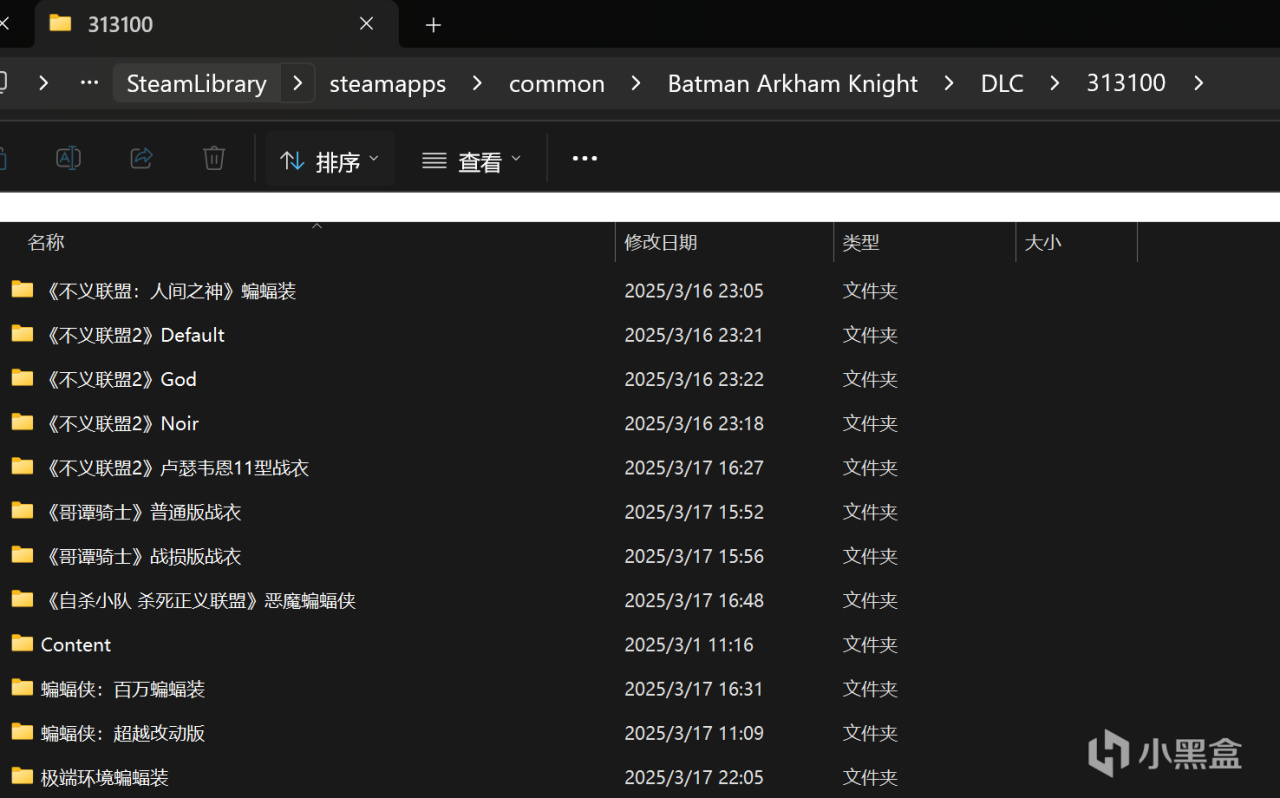The width and height of the screenshot is (1280, 798).
Task: Click the date 2025/3/17 11:09
Action: pos(694,733)
